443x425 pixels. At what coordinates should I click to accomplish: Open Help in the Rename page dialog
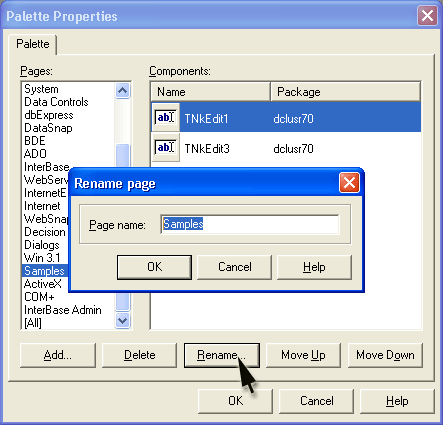pos(314,267)
